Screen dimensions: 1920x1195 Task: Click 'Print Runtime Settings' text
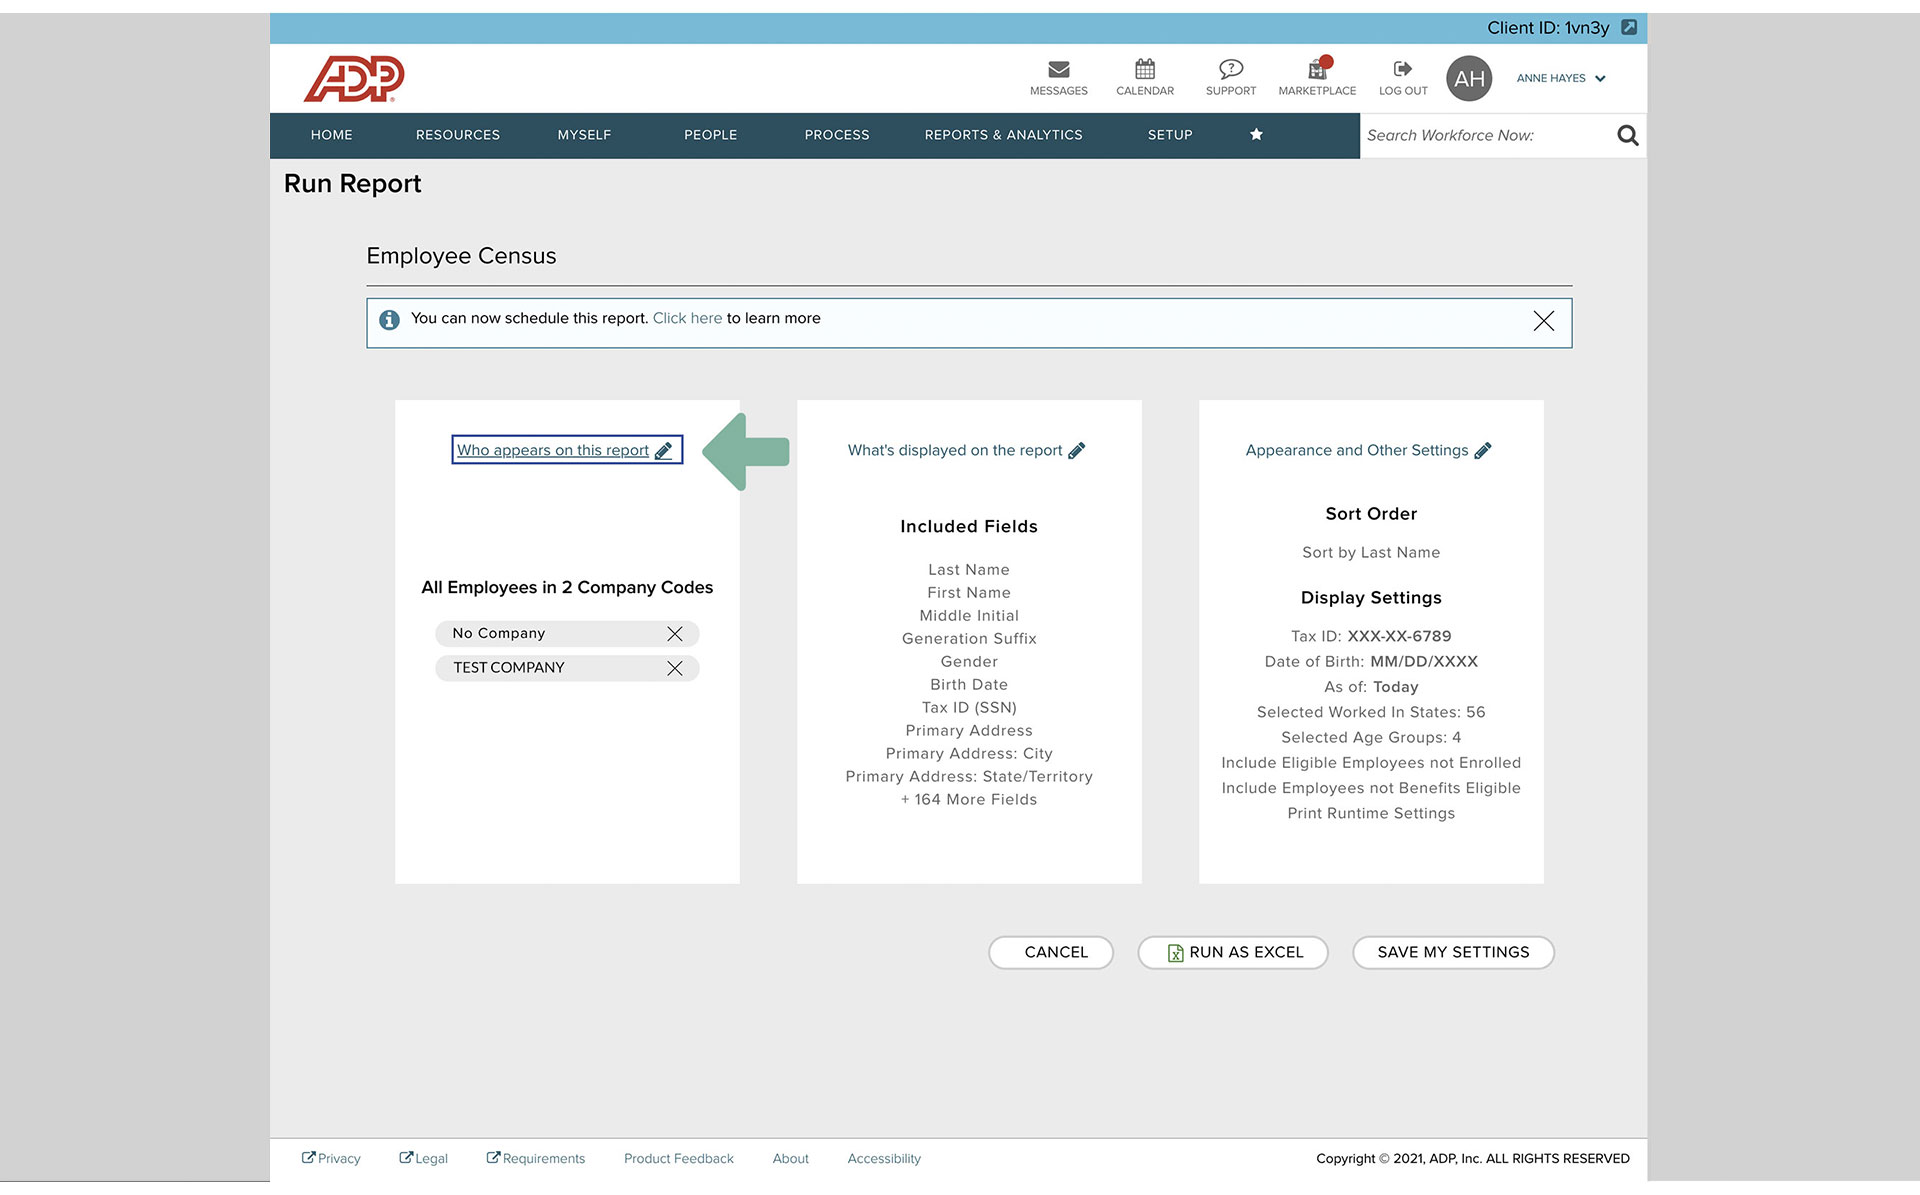coord(1371,813)
